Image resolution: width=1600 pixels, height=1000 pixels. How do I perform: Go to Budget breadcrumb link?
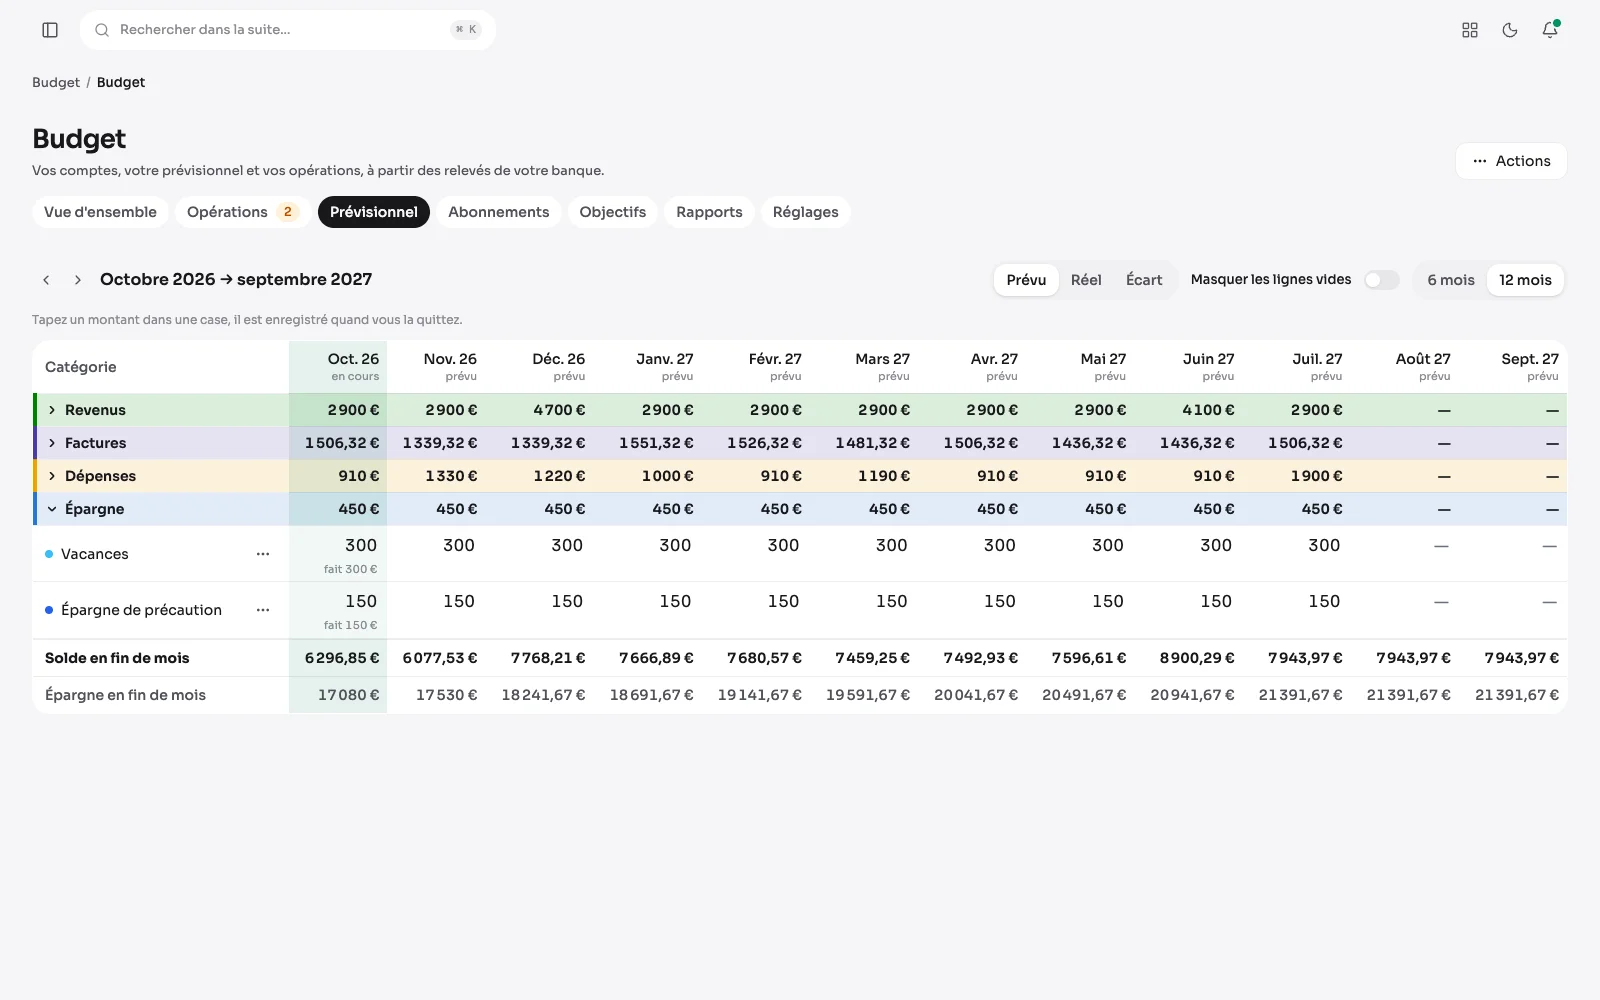(56, 82)
